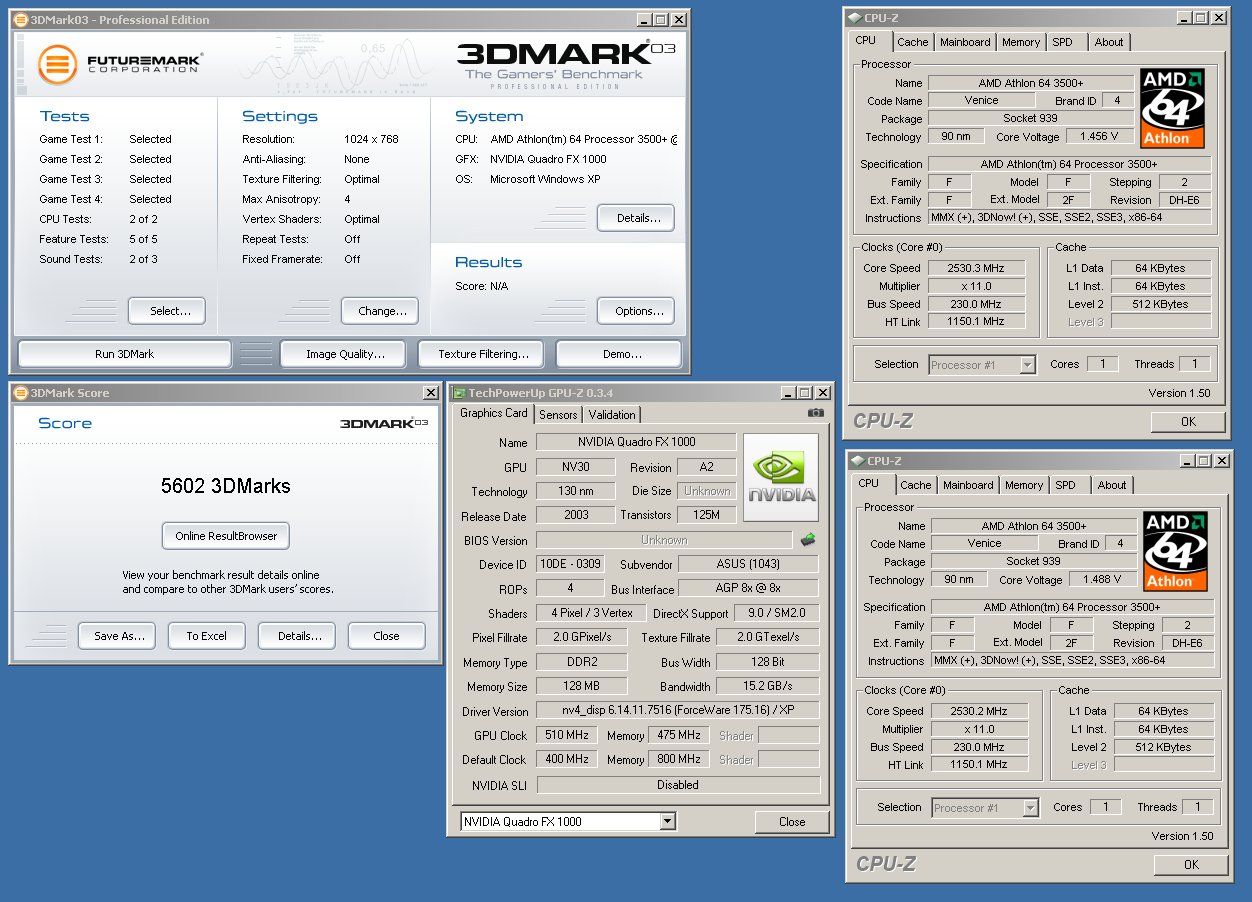The width and height of the screenshot is (1252, 902).
Task: Click Device ID 10DE - 0309 field
Action: click(x=571, y=564)
